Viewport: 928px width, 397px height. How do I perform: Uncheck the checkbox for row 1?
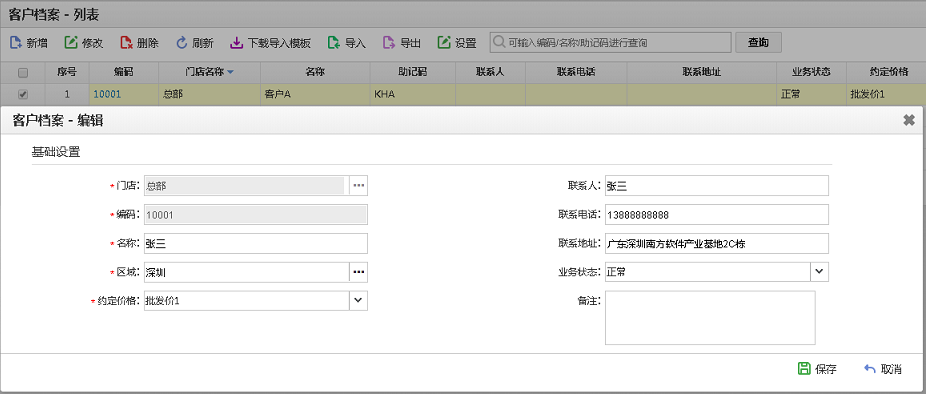point(23,94)
